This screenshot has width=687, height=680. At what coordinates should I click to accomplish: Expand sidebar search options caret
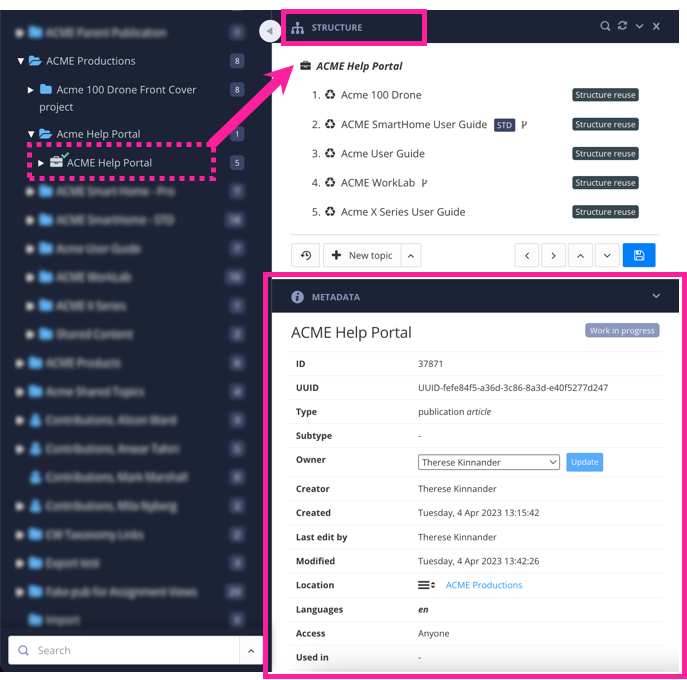251,651
